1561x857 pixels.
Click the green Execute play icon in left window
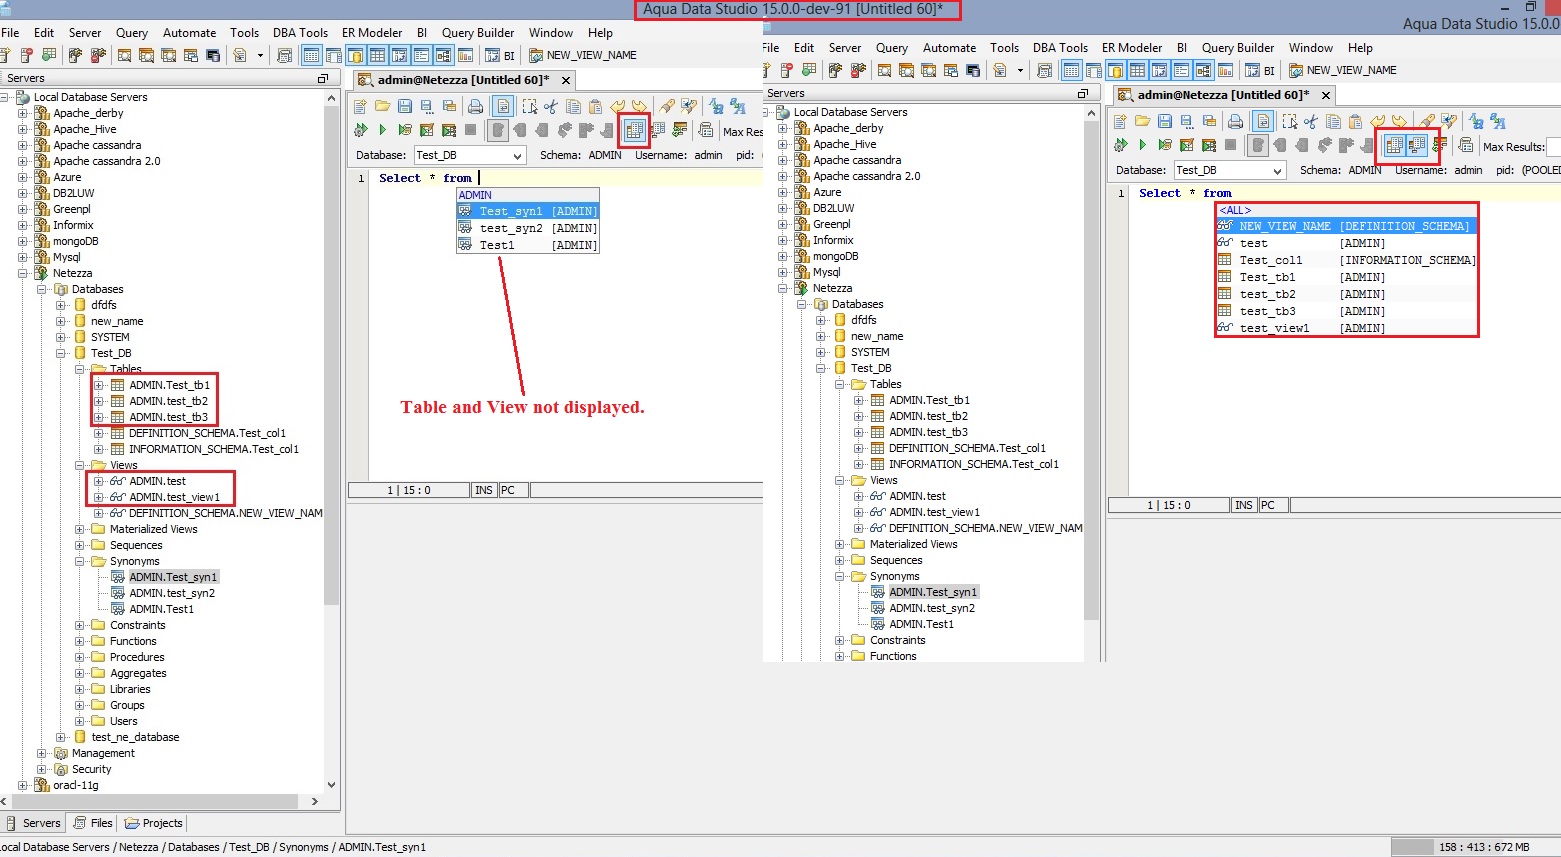[x=382, y=130]
